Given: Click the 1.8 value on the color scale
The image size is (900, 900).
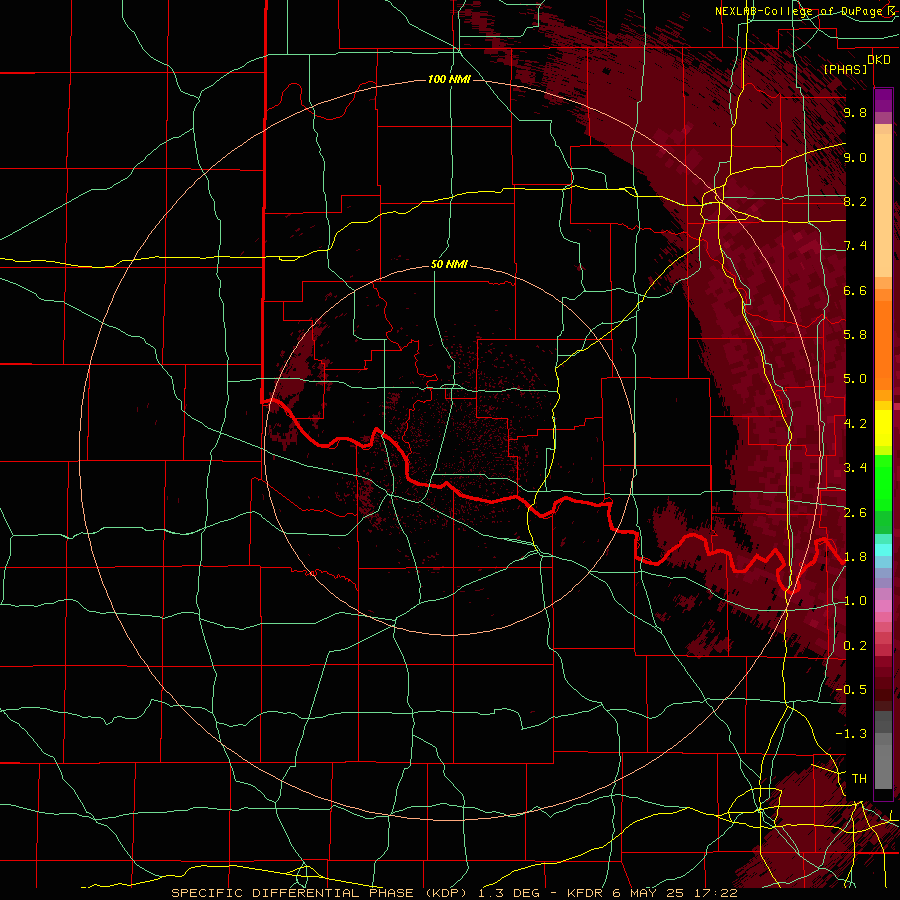Looking at the screenshot, I should click(855, 557).
